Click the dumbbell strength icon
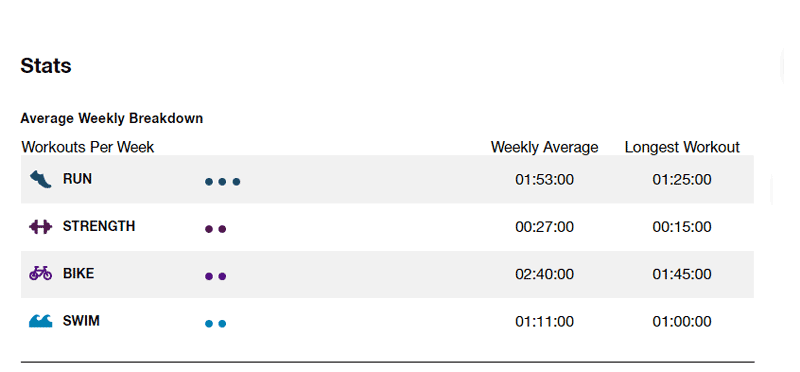 (40, 227)
